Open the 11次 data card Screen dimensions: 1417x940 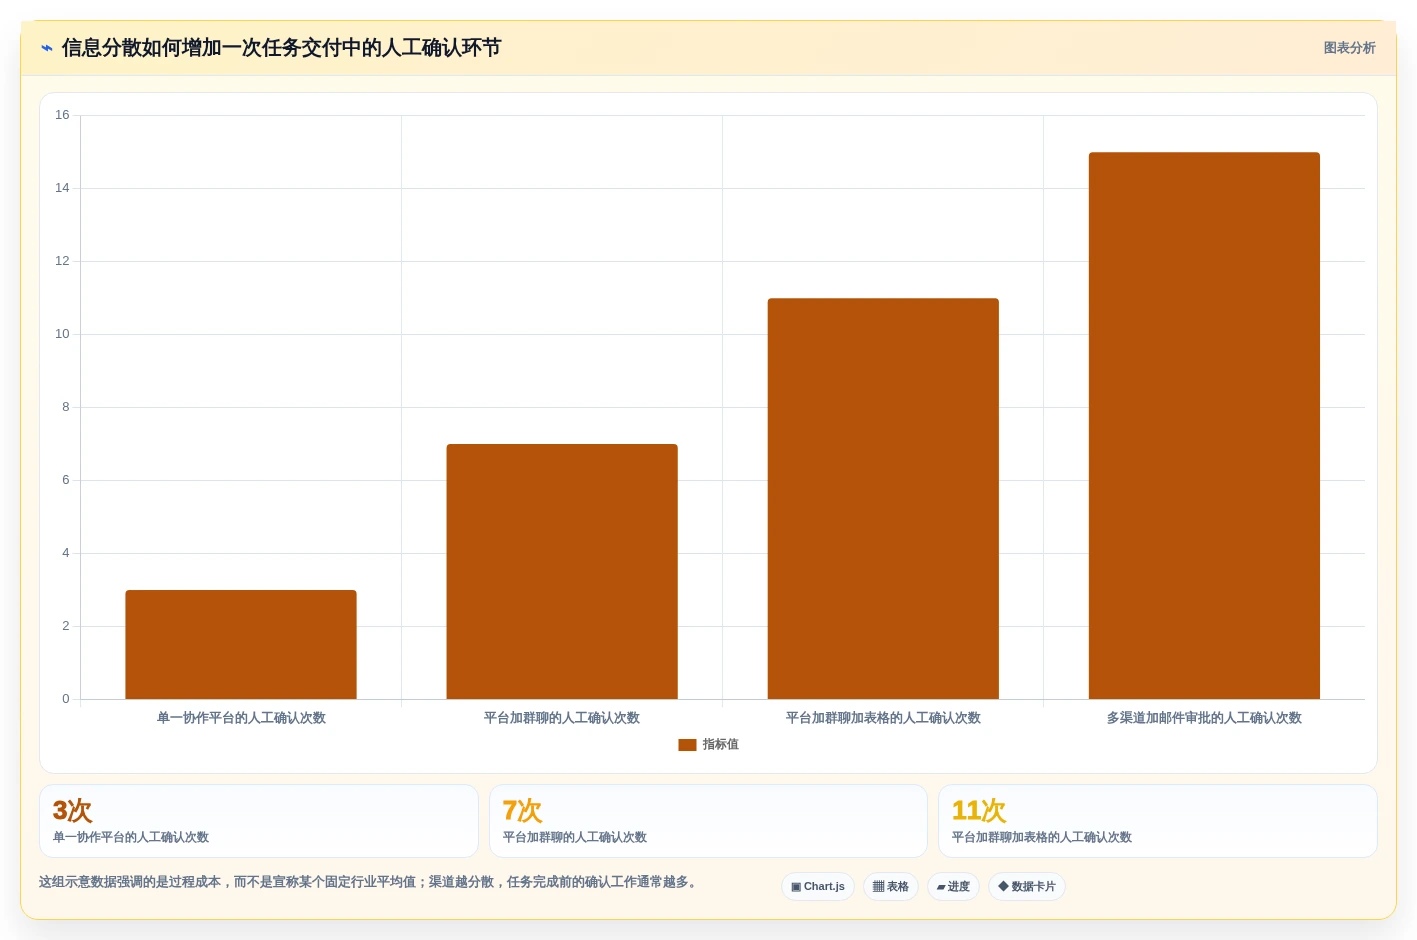(1158, 821)
